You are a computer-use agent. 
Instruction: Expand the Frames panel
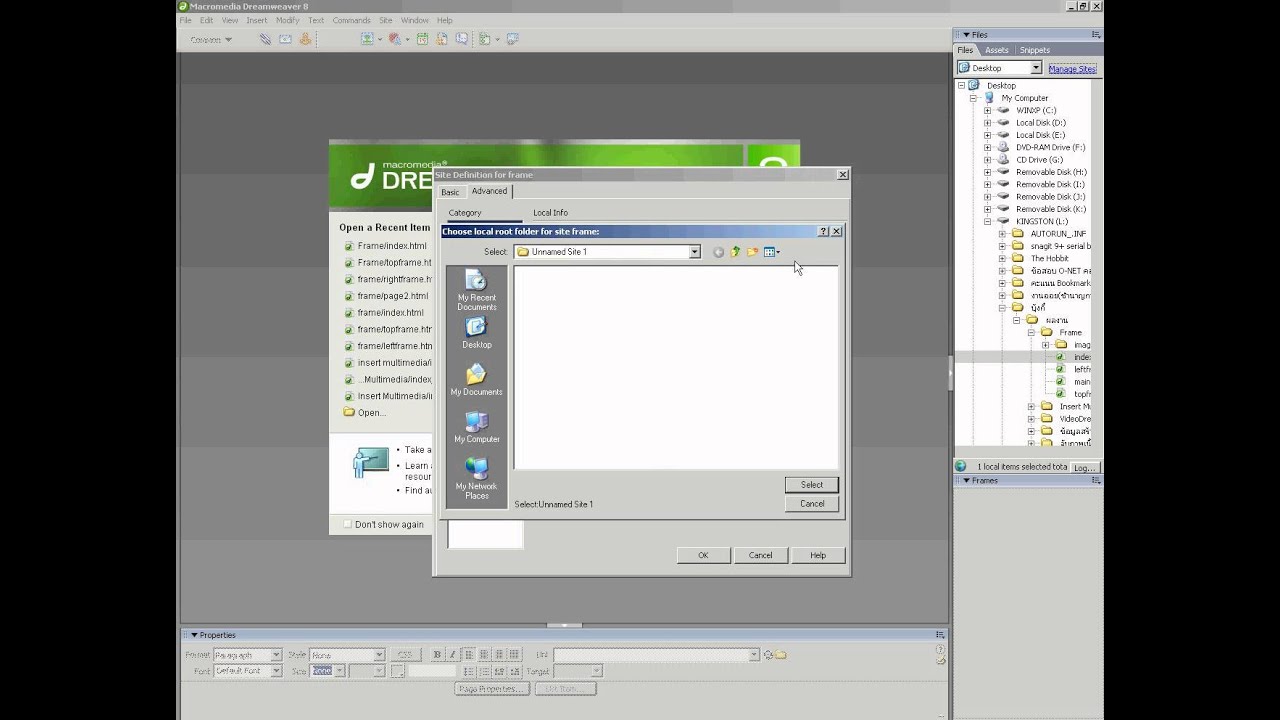(x=967, y=481)
